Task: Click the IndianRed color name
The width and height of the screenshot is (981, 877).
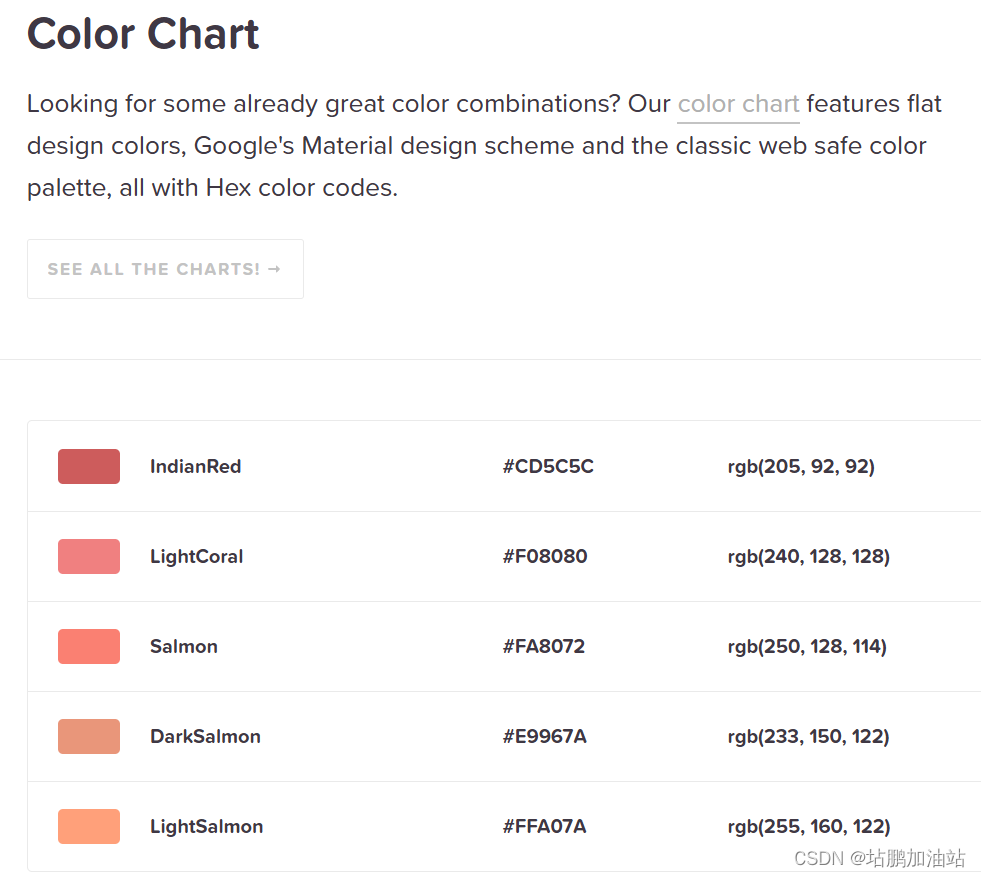Action: (195, 466)
